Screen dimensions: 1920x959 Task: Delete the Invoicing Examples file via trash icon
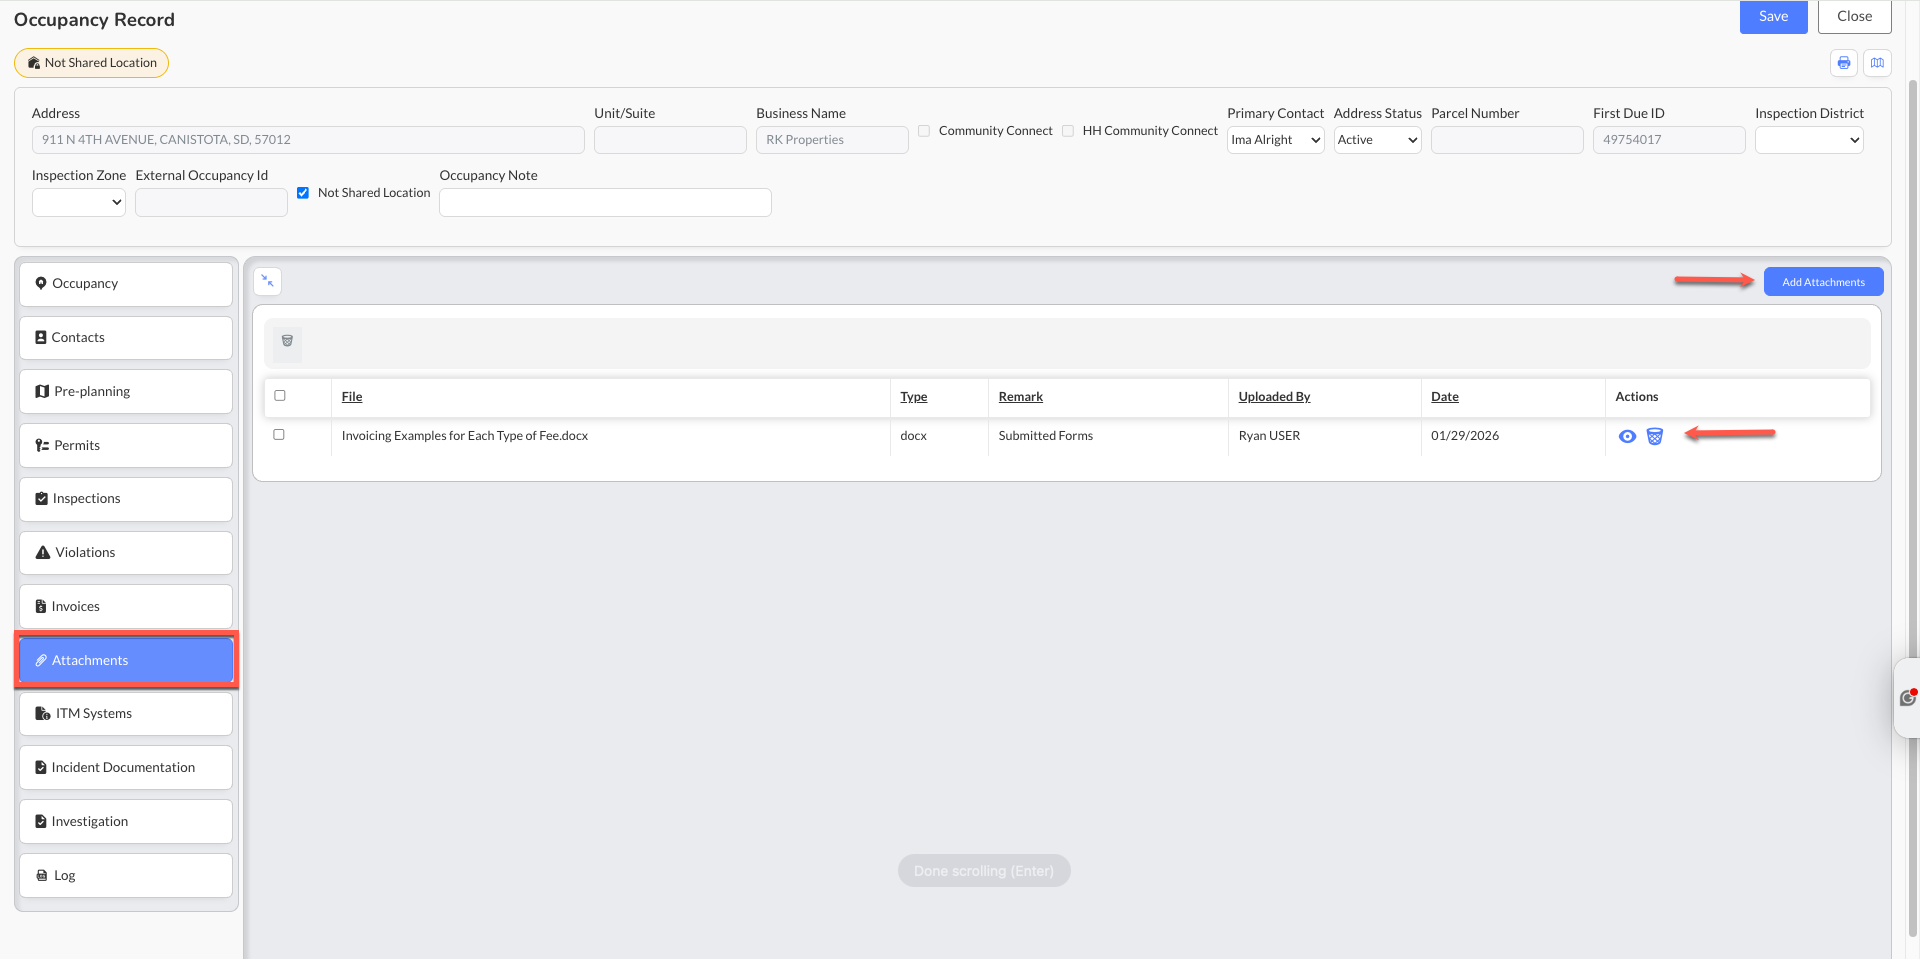tap(1655, 436)
